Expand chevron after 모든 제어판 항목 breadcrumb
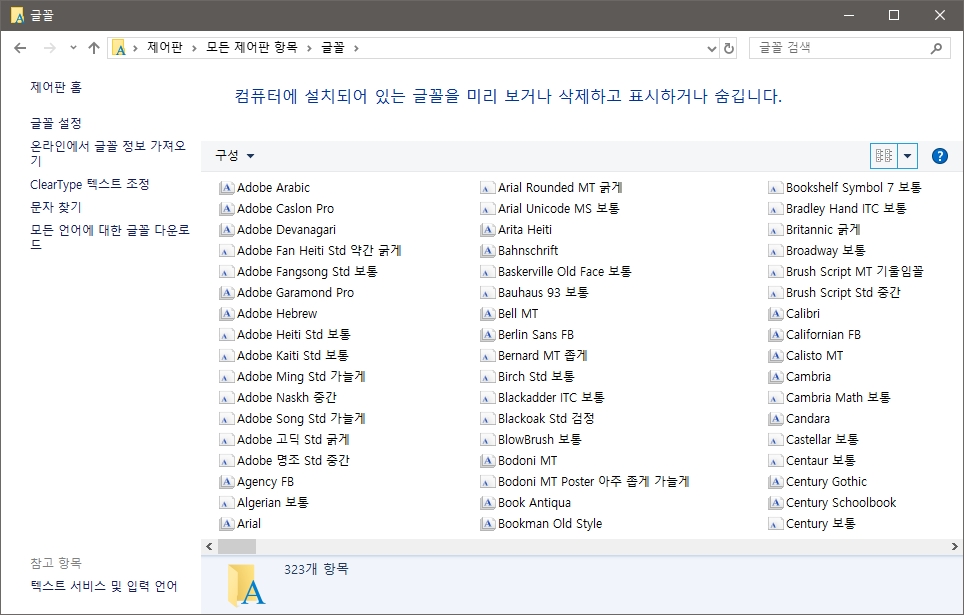Viewport: 964px width, 615px height. pos(309,48)
